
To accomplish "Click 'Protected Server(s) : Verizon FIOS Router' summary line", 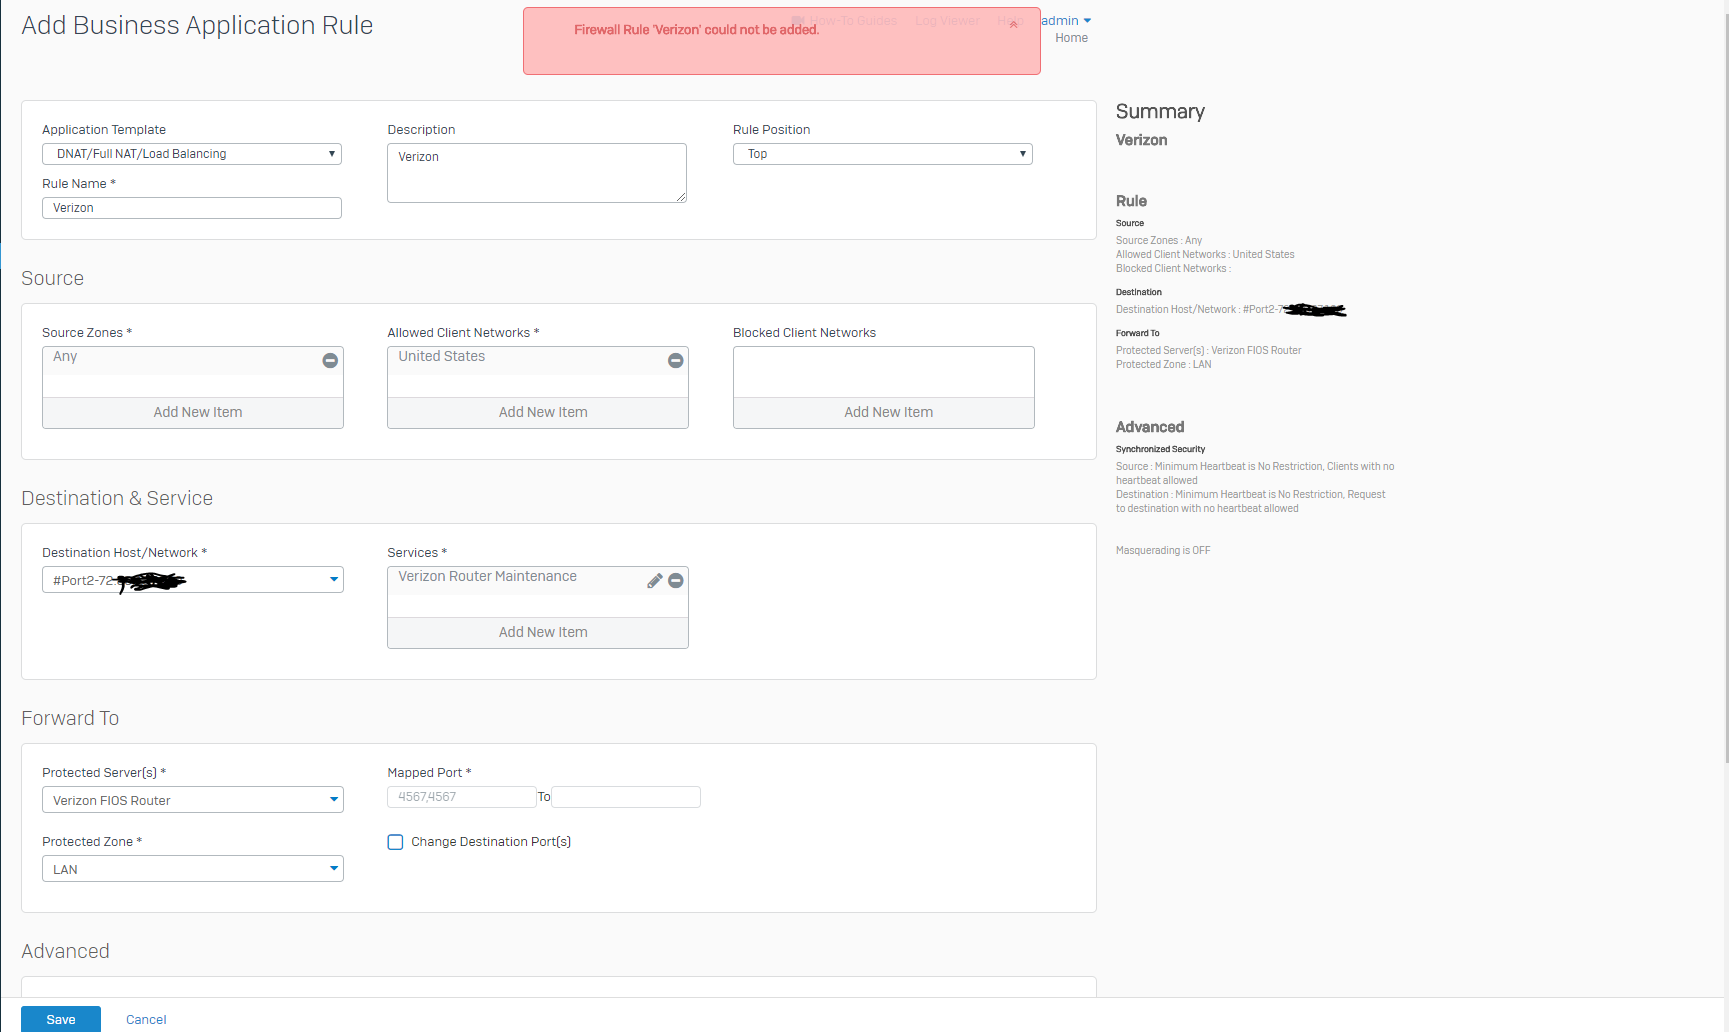I will (x=1208, y=351).
